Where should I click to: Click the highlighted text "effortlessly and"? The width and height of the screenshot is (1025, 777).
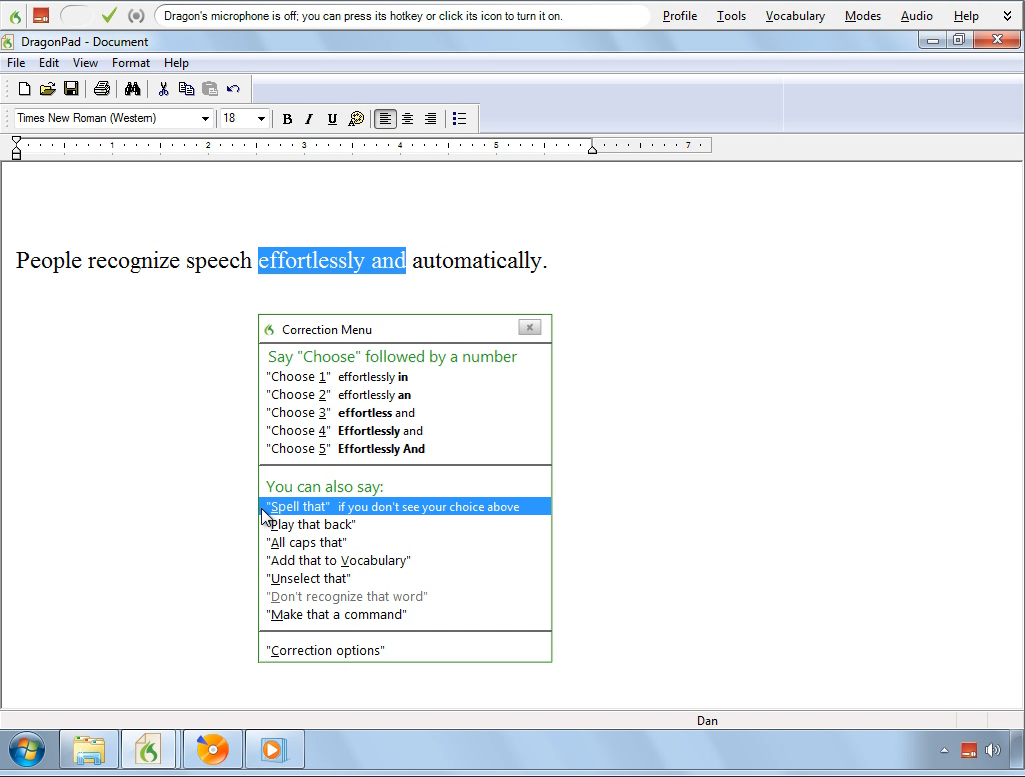coord(332,261)
